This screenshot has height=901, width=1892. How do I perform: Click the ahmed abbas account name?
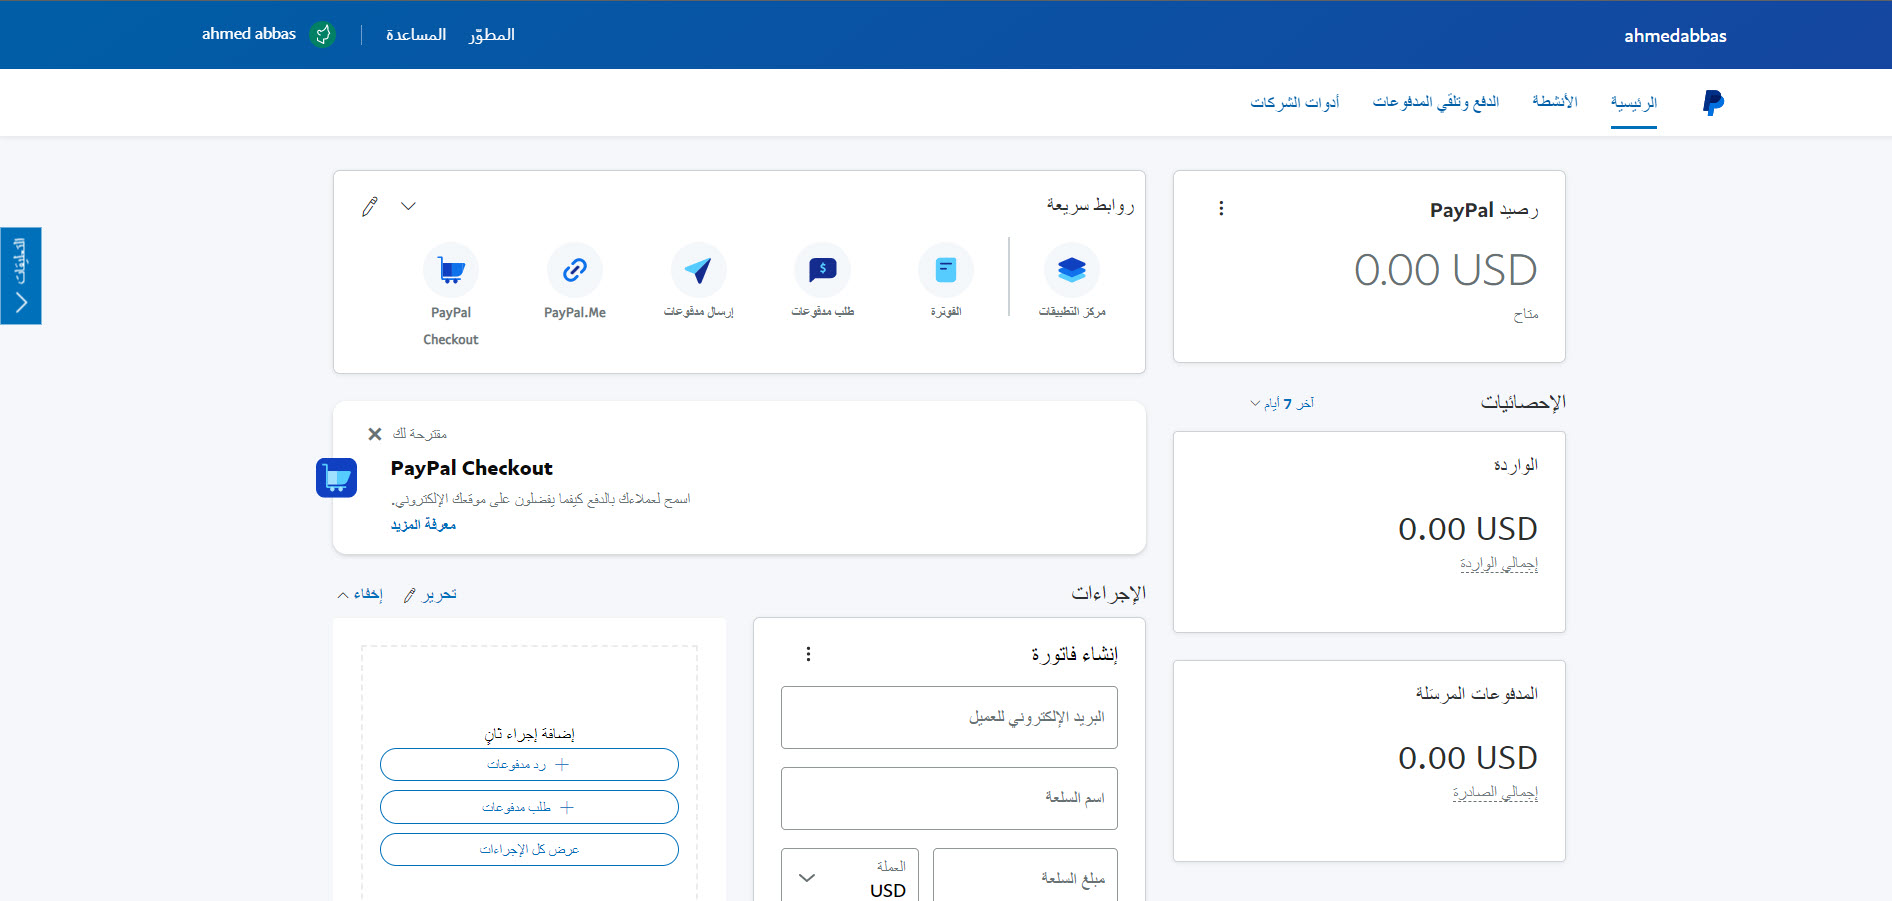(249, 34)
